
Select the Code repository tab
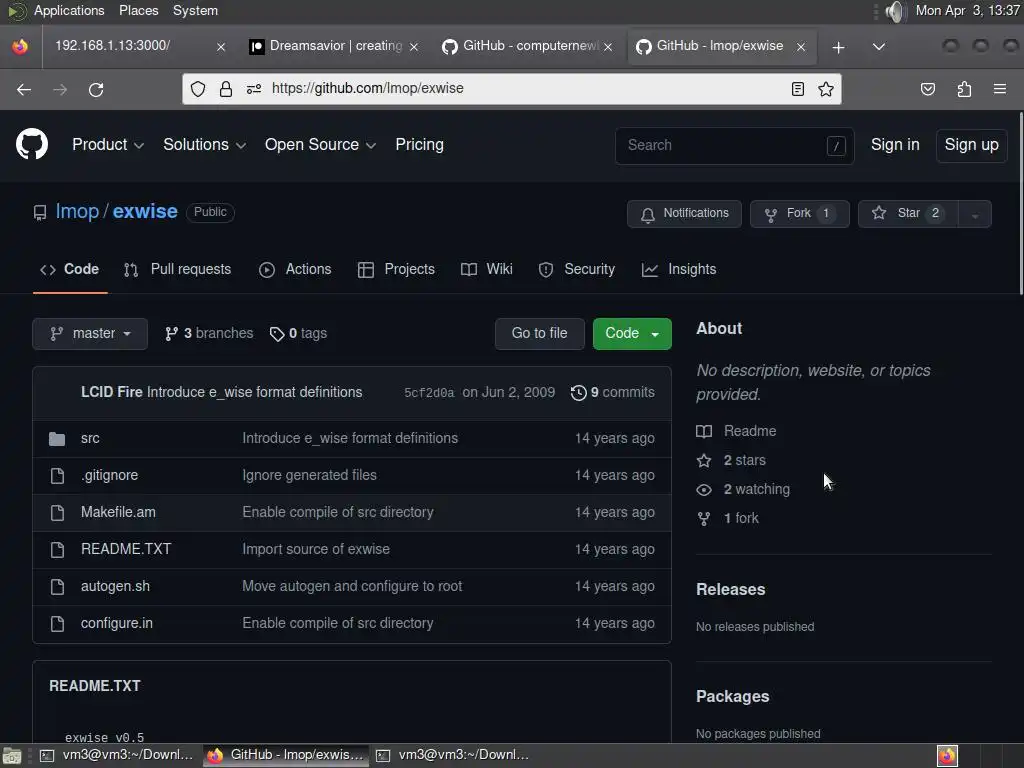pyautogui.click(x=70, y=269)
